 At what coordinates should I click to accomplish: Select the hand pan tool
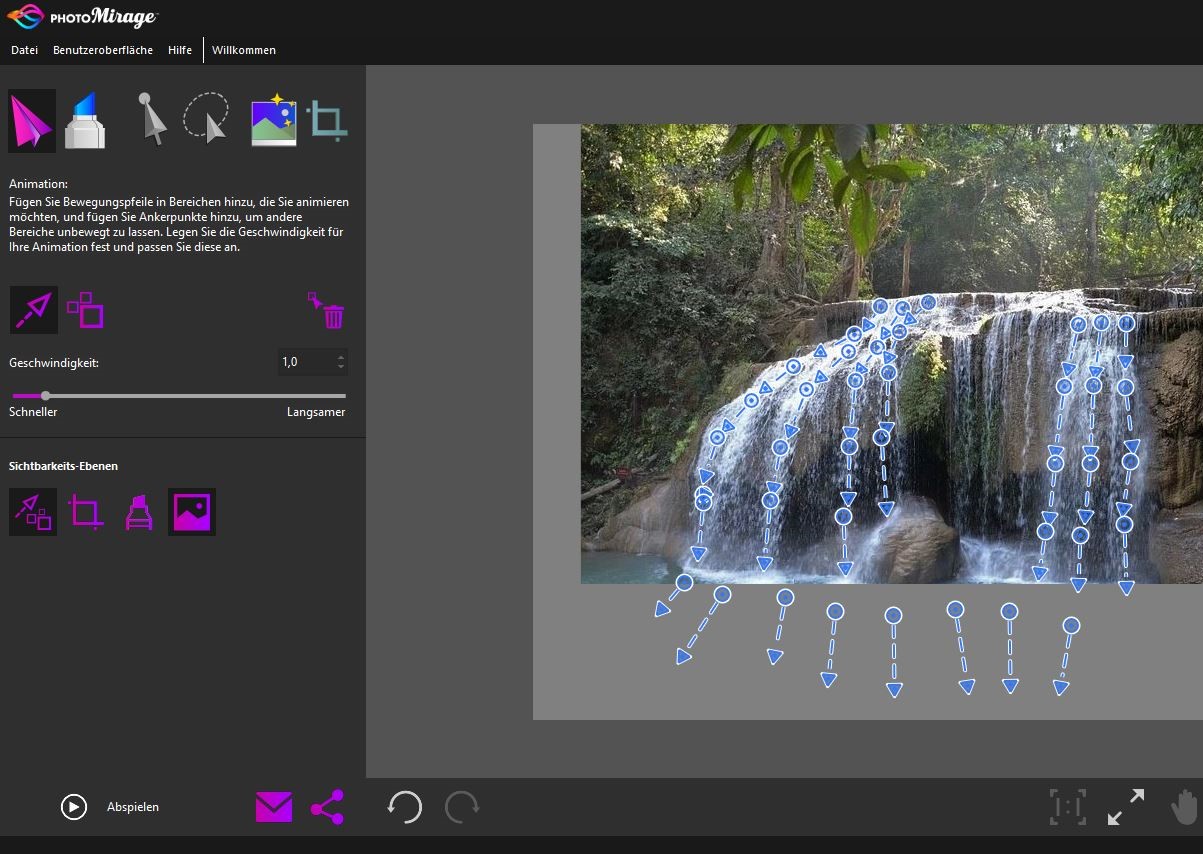point(1184,807)
